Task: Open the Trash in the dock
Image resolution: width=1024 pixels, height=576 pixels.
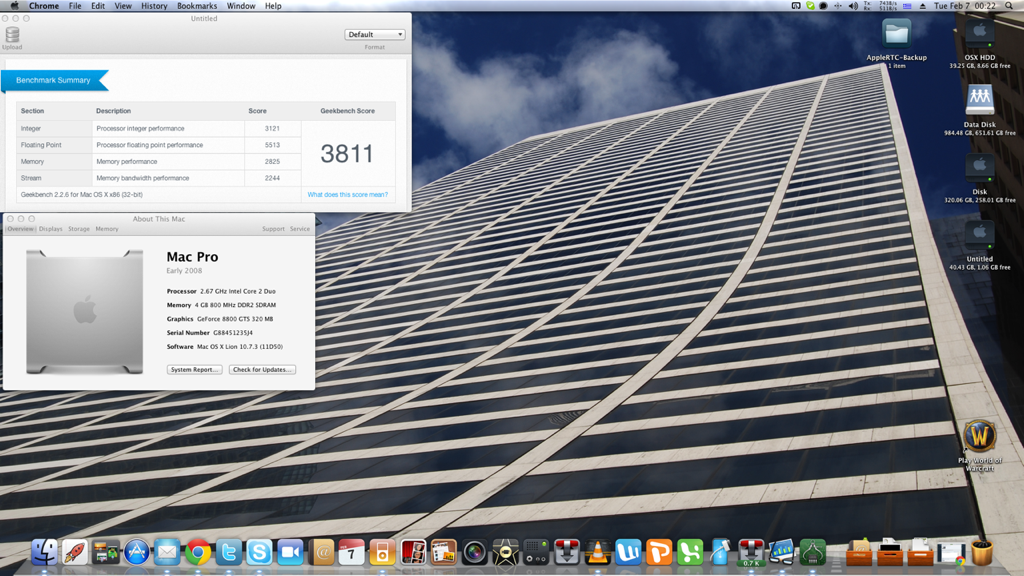Action: click(982, 552)
